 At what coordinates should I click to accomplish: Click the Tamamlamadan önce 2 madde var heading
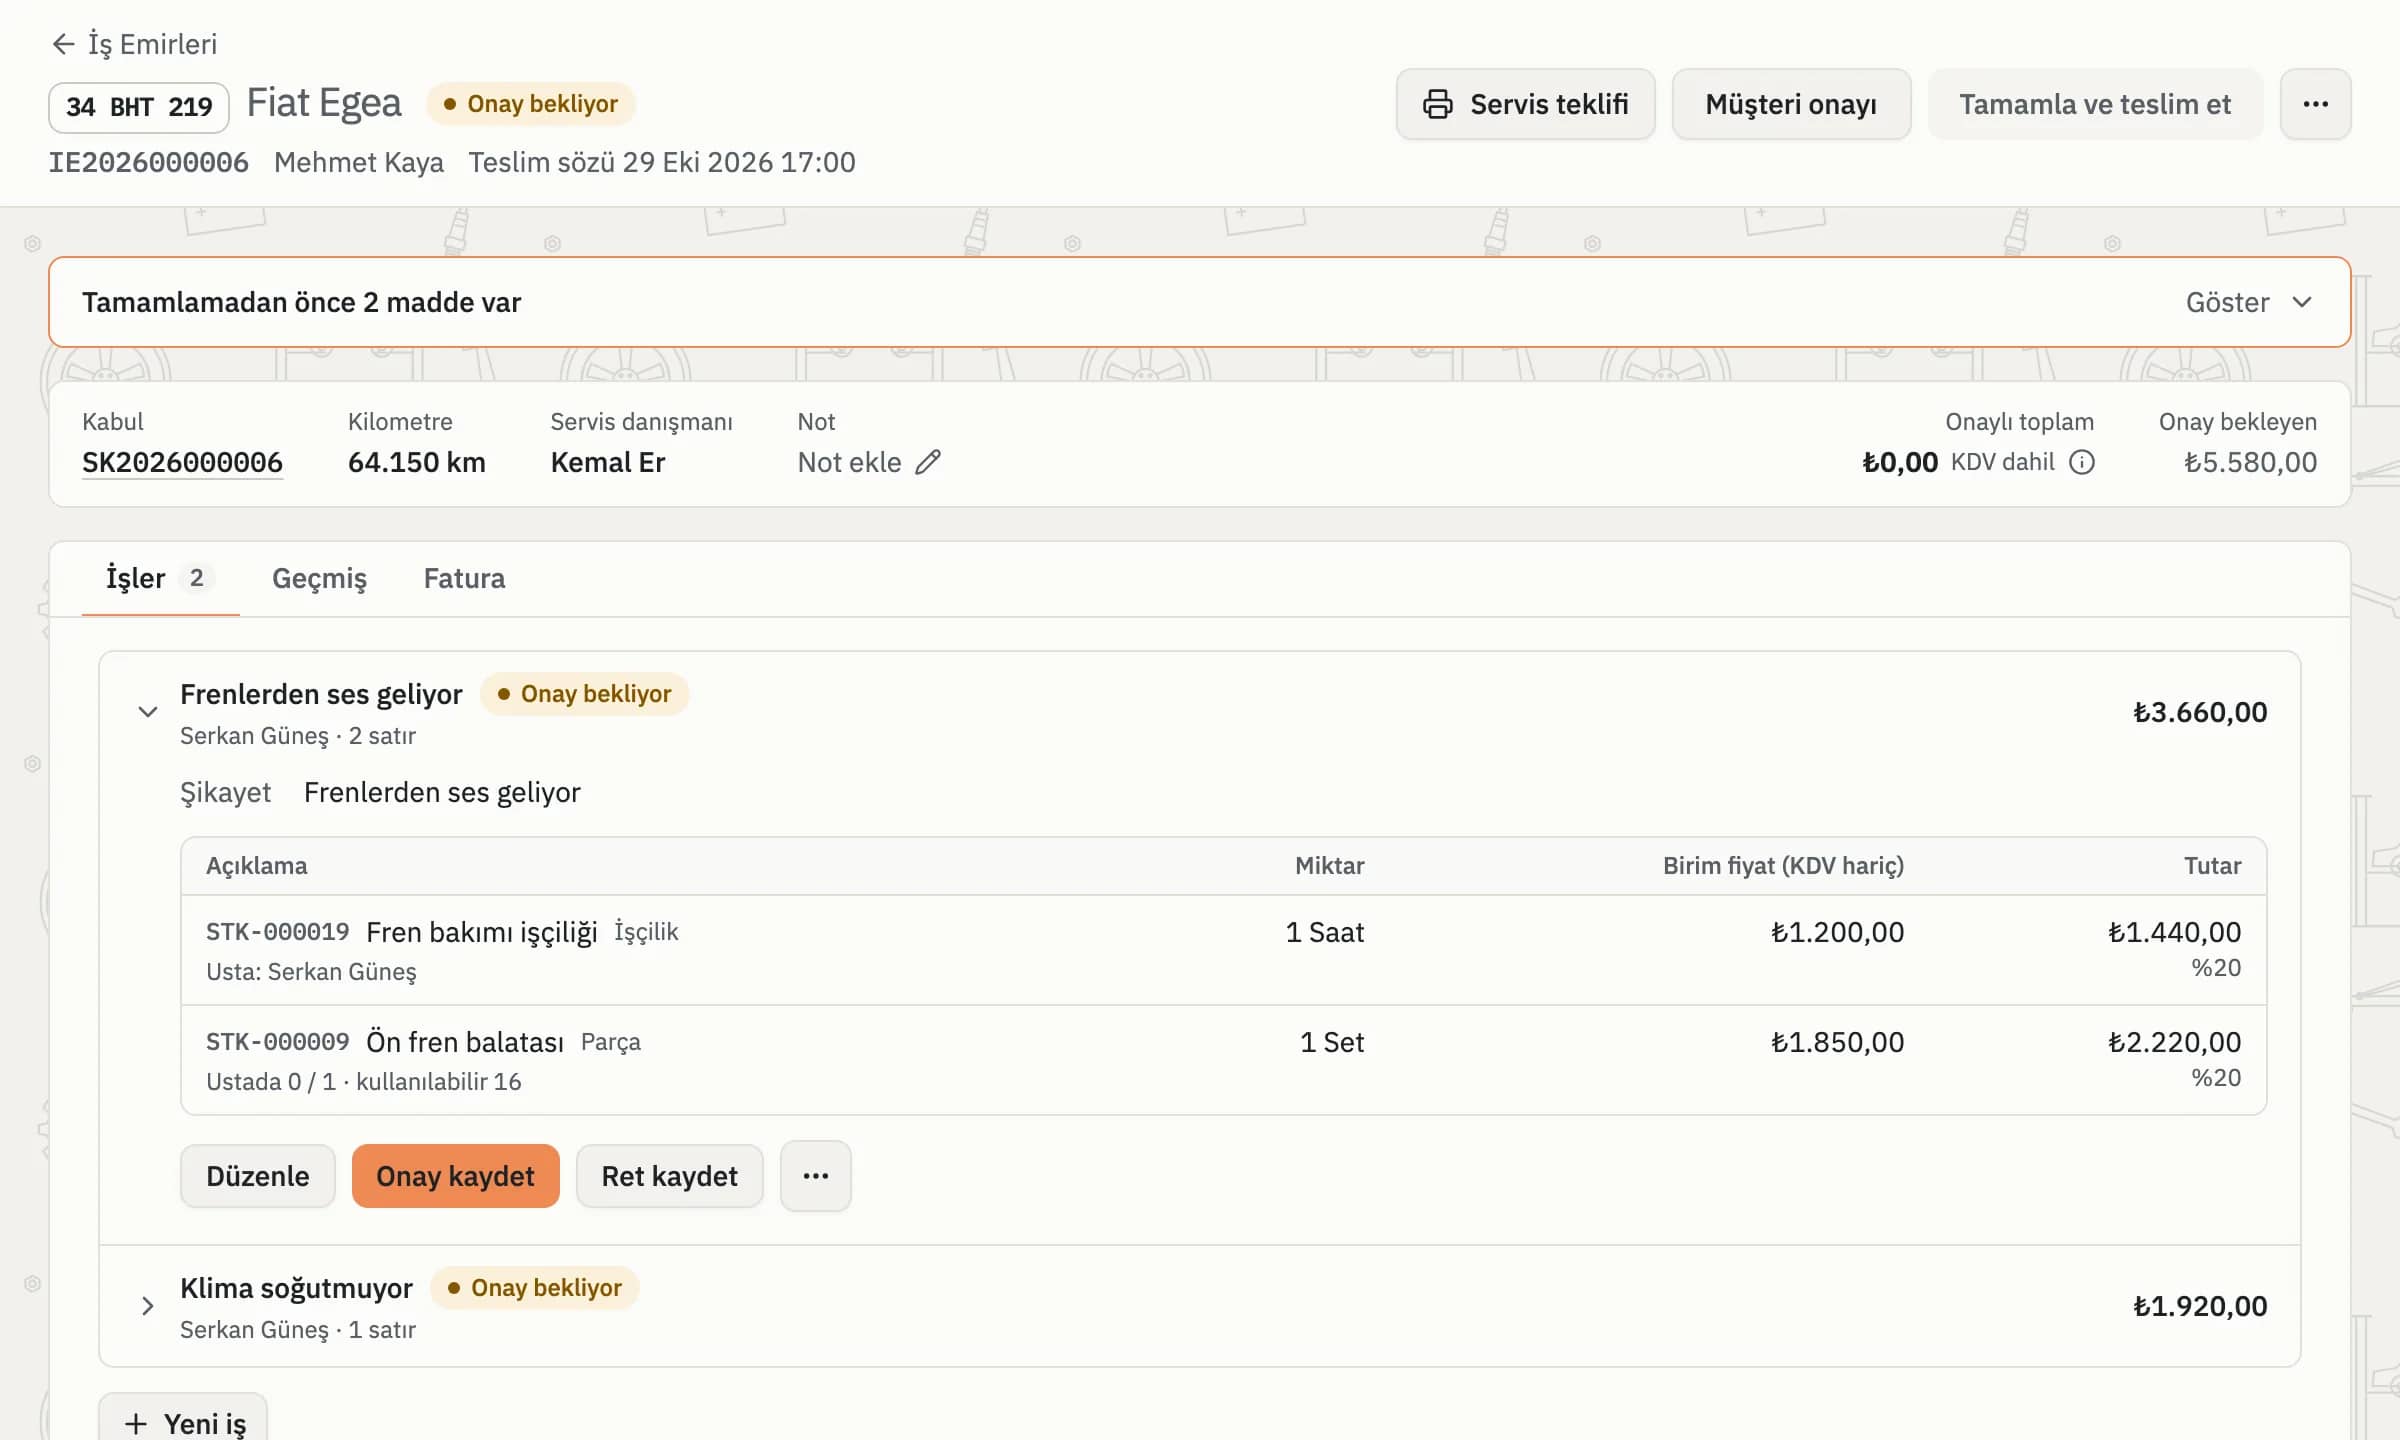click(301, 302)
